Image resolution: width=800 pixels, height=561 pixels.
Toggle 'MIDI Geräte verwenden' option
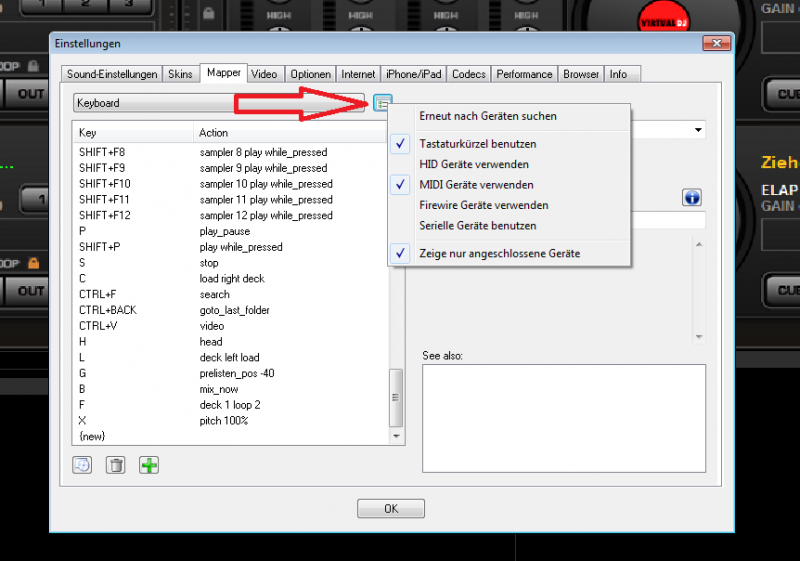click(476, 185)
